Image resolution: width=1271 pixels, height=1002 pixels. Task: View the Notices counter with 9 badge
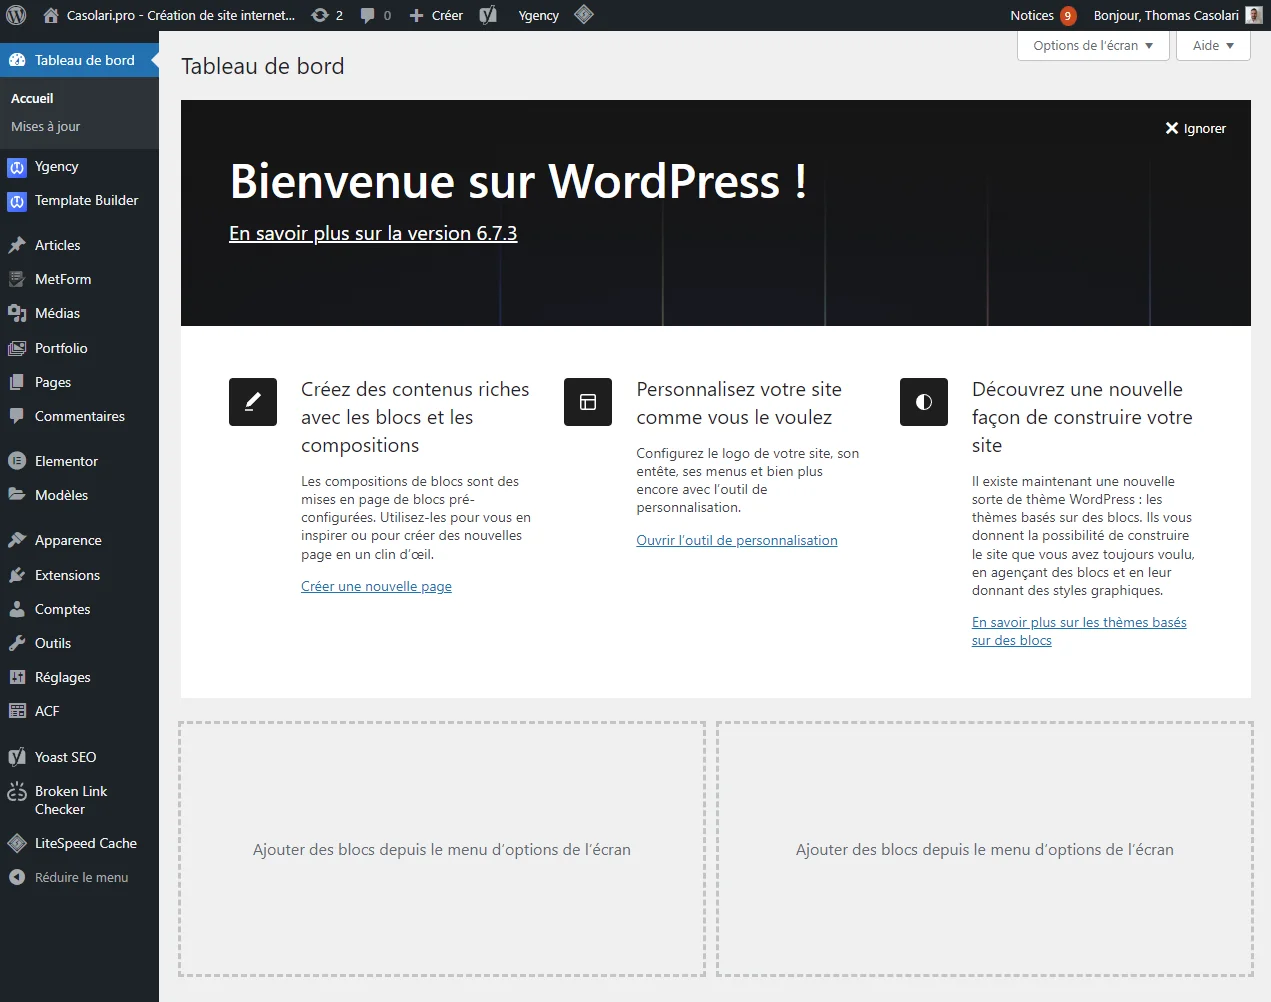click(x=1042, y=15)
